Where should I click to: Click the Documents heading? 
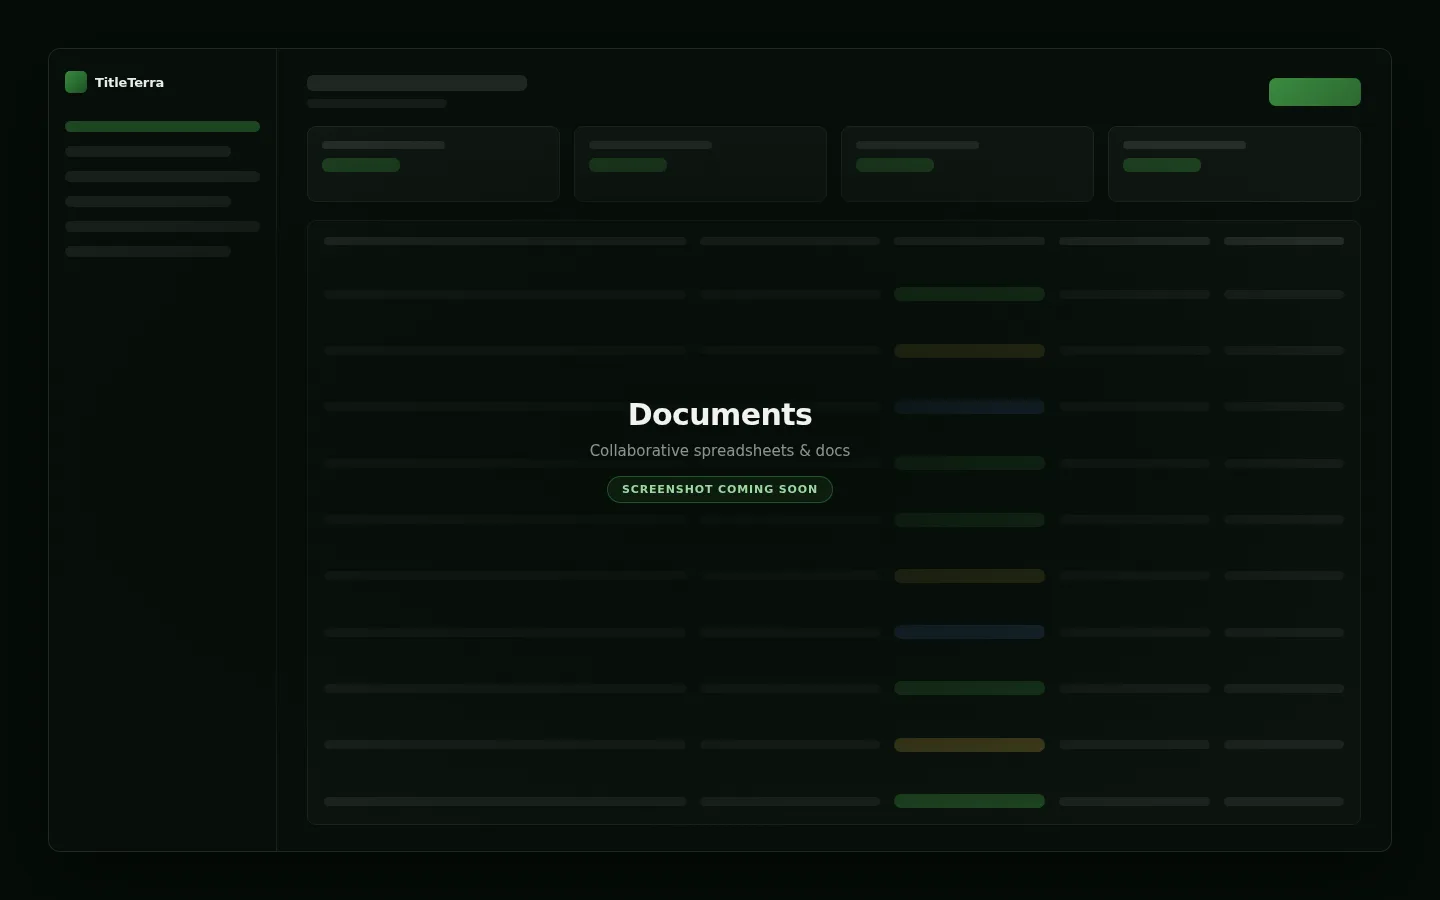tap(720, 414)
